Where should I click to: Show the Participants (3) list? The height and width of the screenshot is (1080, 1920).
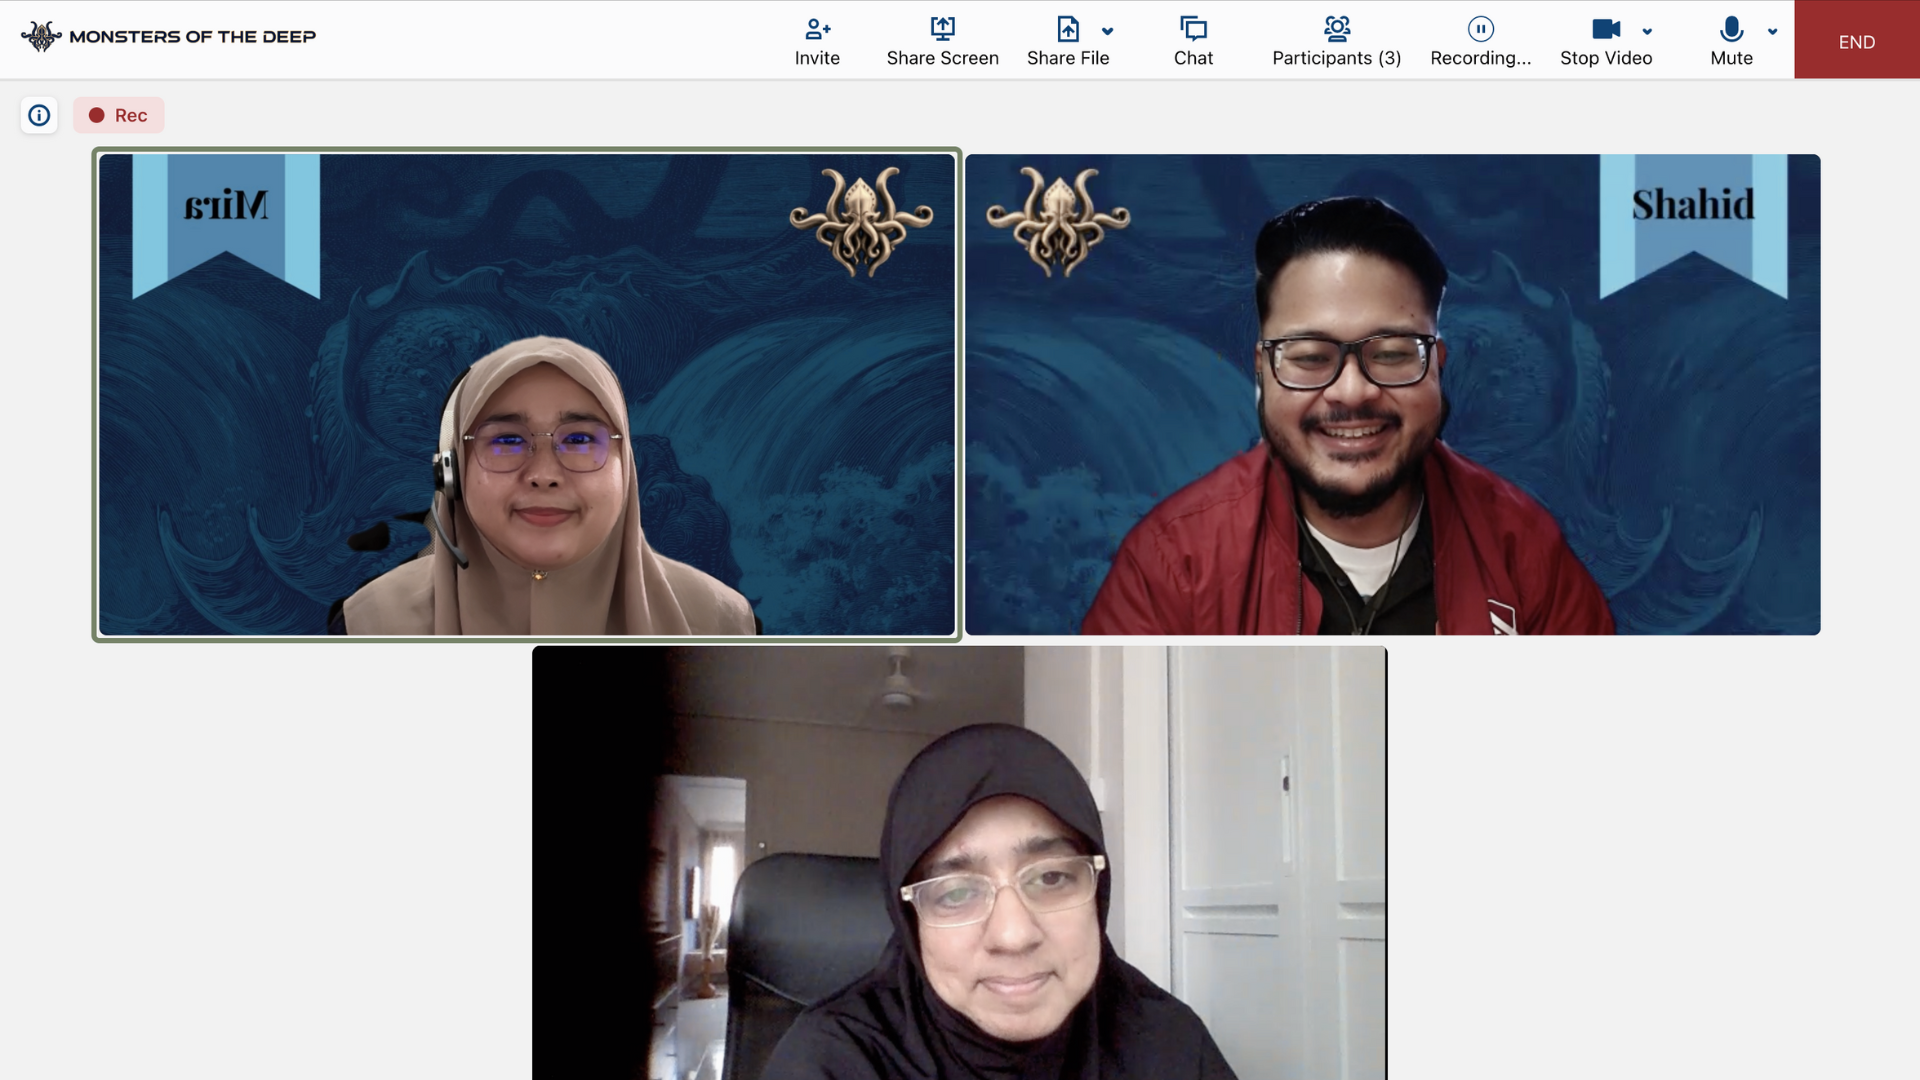[1336, 41]
